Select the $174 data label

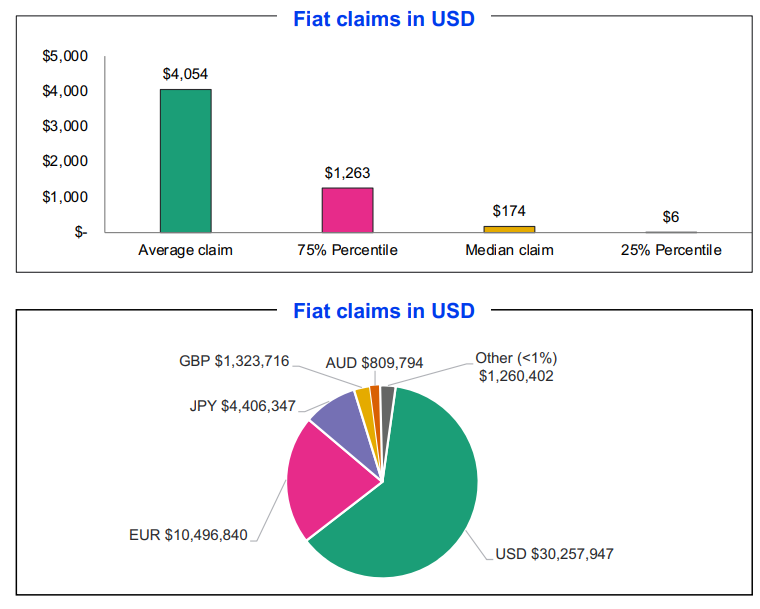[509, 211]
